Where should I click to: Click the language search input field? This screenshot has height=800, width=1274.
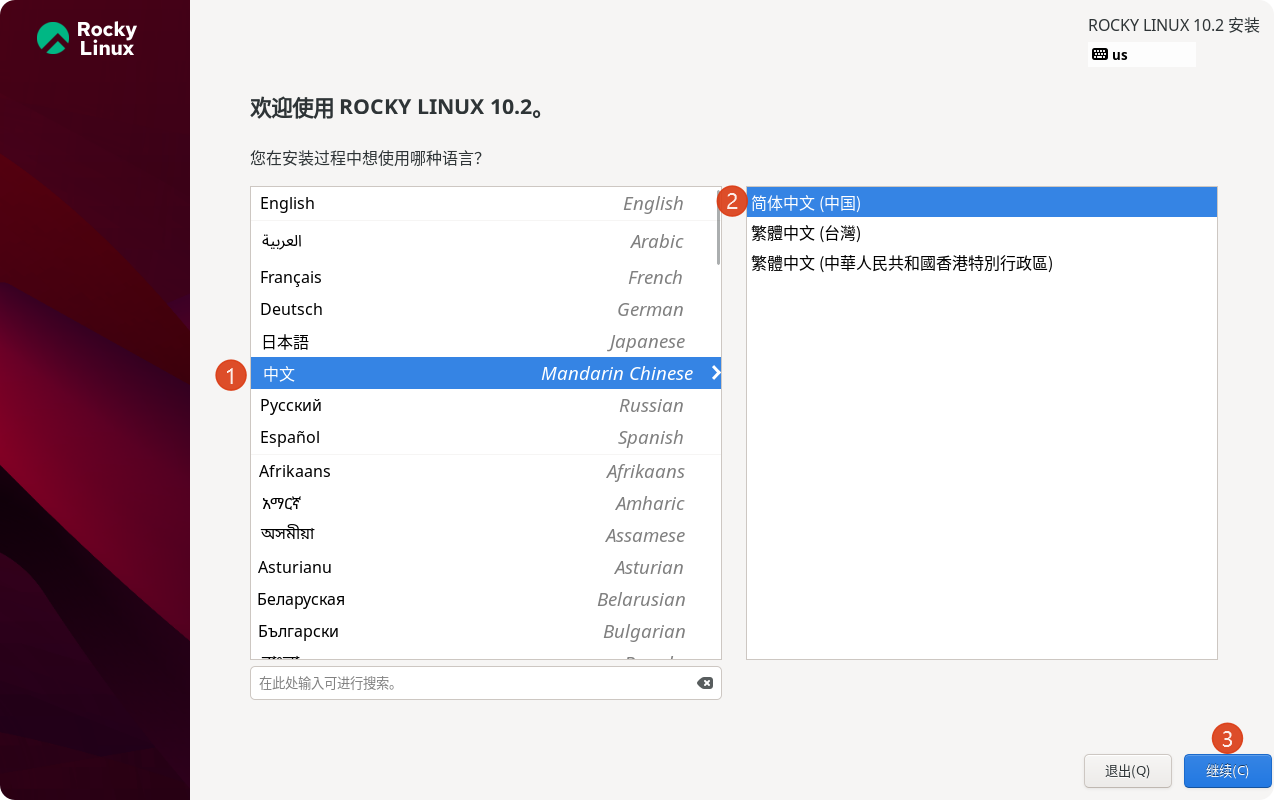point(485,683)
